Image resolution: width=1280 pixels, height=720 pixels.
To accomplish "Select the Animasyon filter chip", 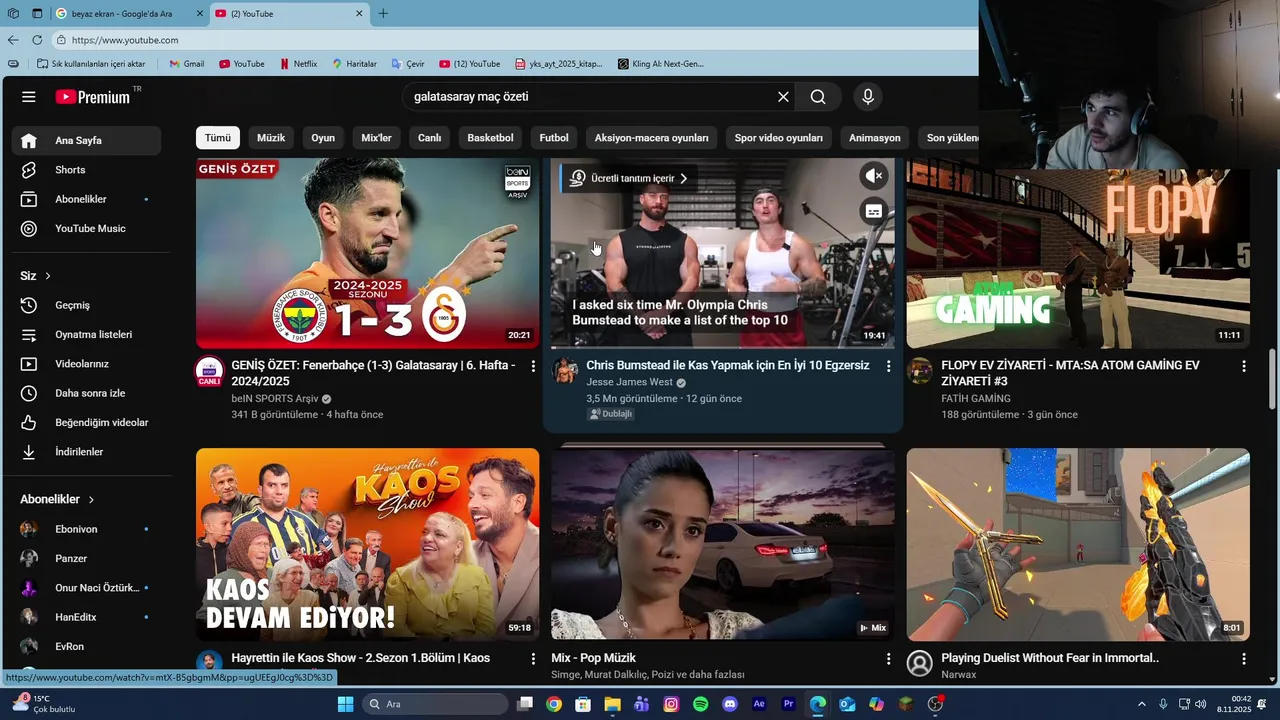I will click(875, 138).
